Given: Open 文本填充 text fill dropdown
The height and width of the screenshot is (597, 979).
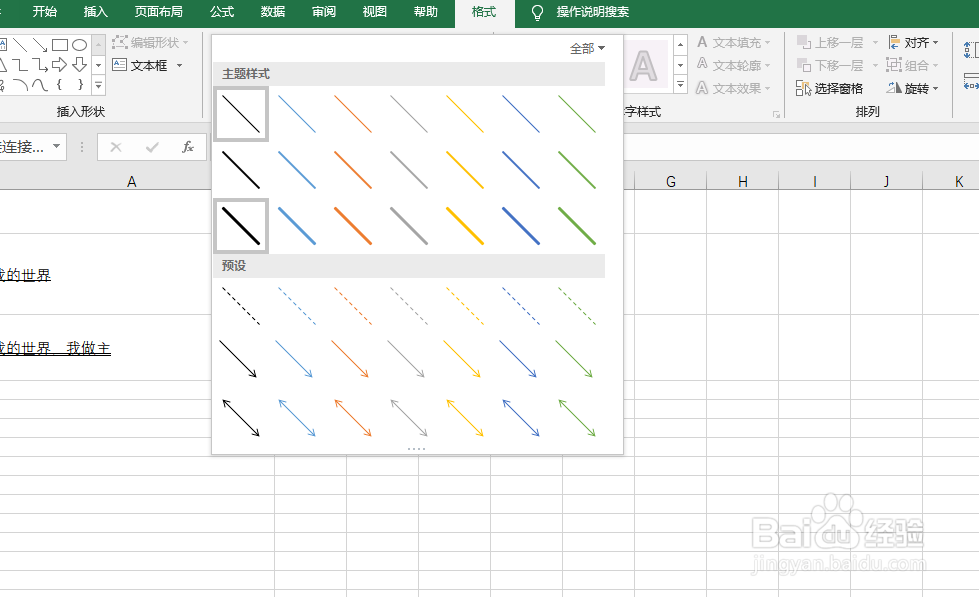Looking at the screenshot, I should 734,42.
